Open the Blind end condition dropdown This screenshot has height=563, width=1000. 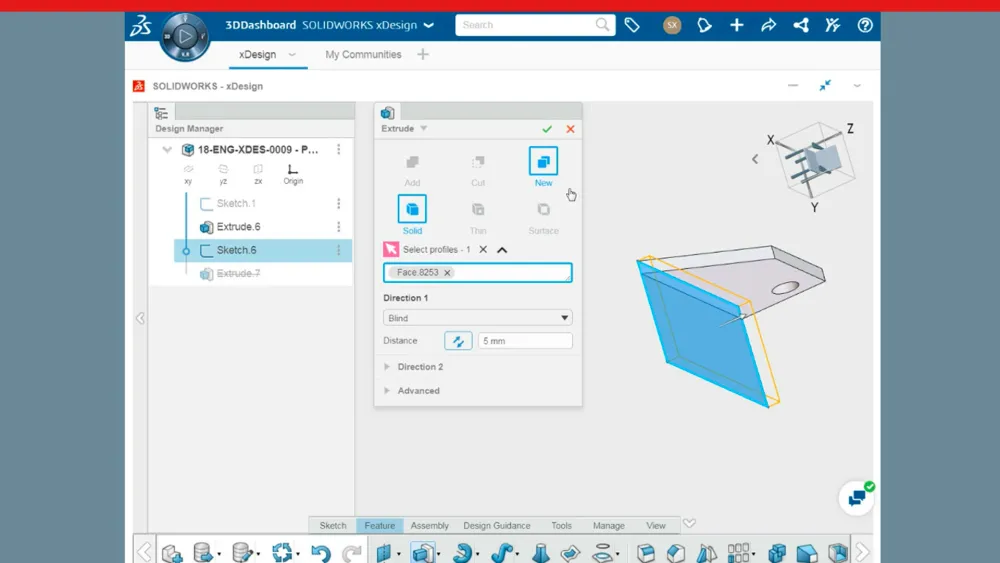(x=477, y=318)
